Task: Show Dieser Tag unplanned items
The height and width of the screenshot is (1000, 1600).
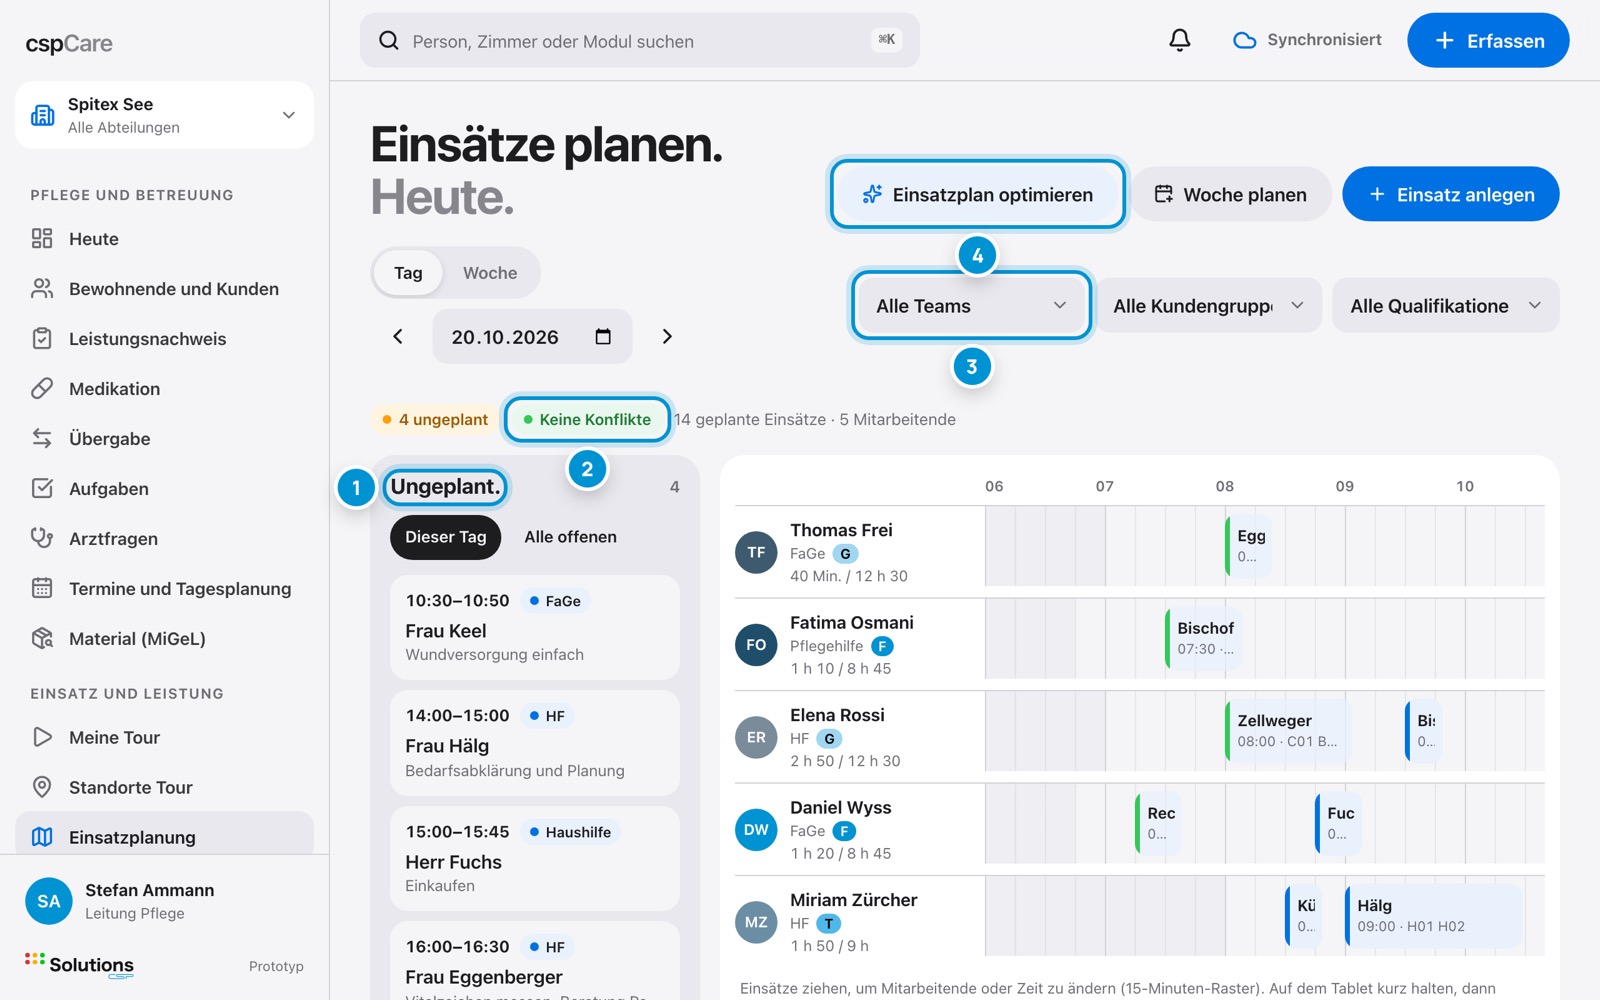Action: tap(446, 537)
